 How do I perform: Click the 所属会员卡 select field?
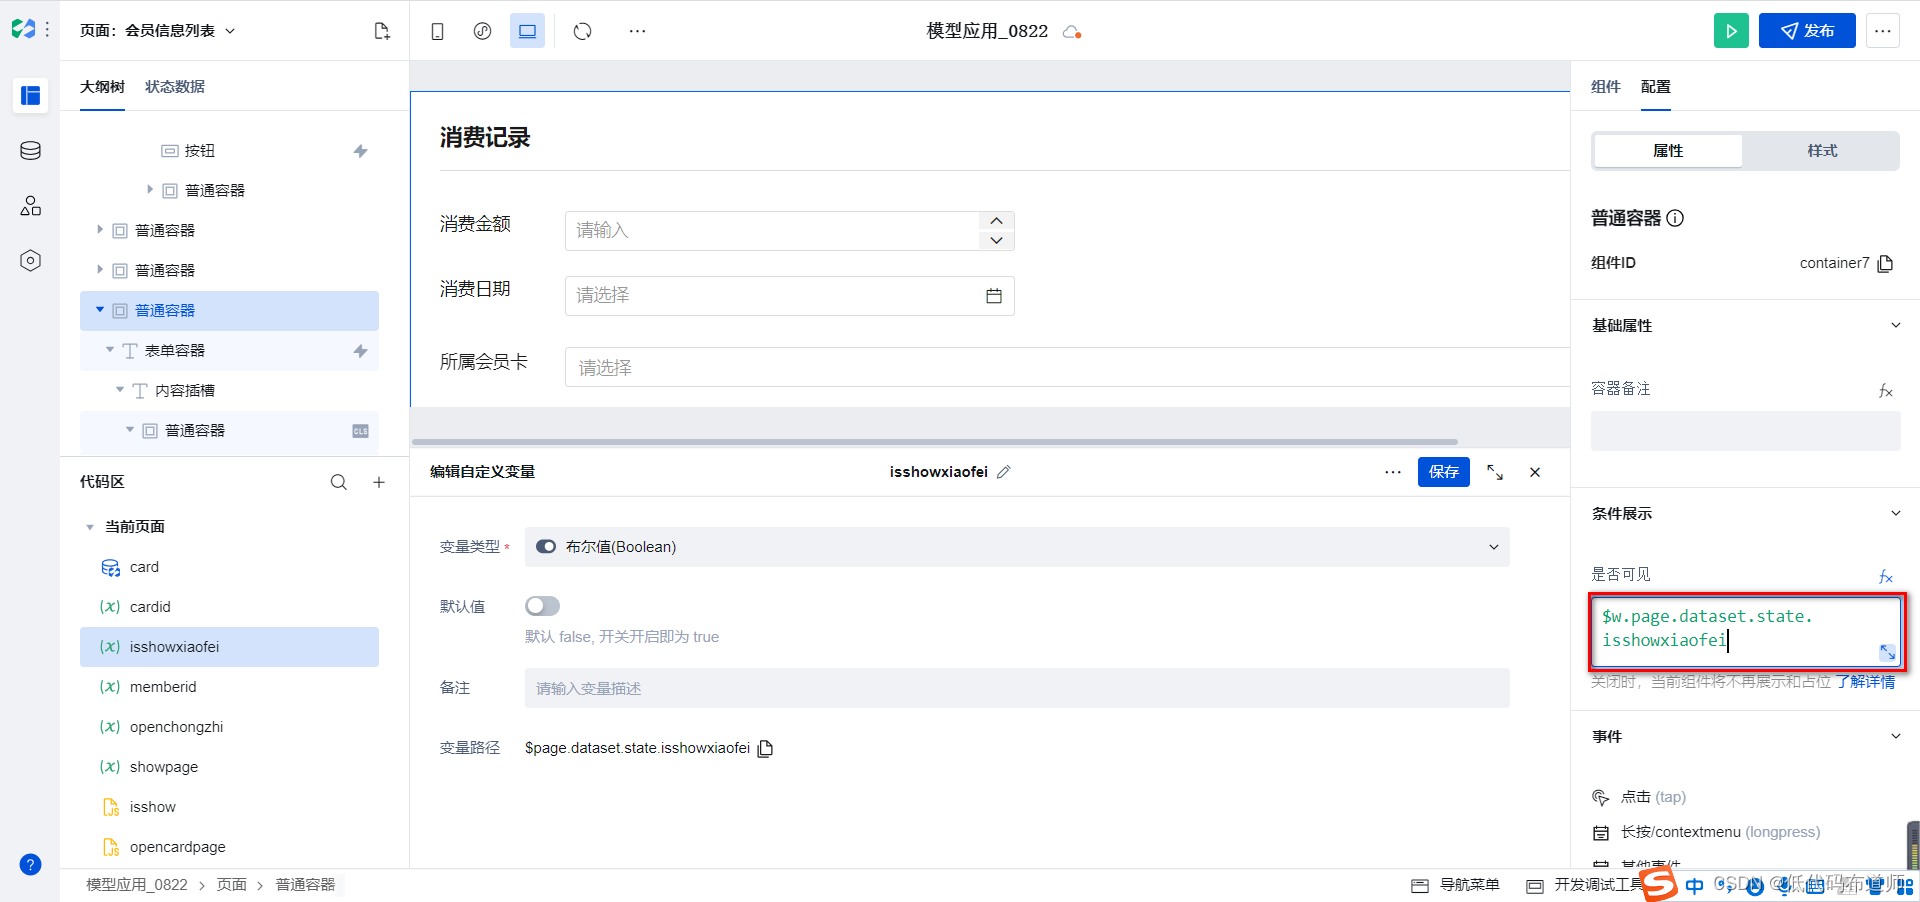tap(1067, 367)
